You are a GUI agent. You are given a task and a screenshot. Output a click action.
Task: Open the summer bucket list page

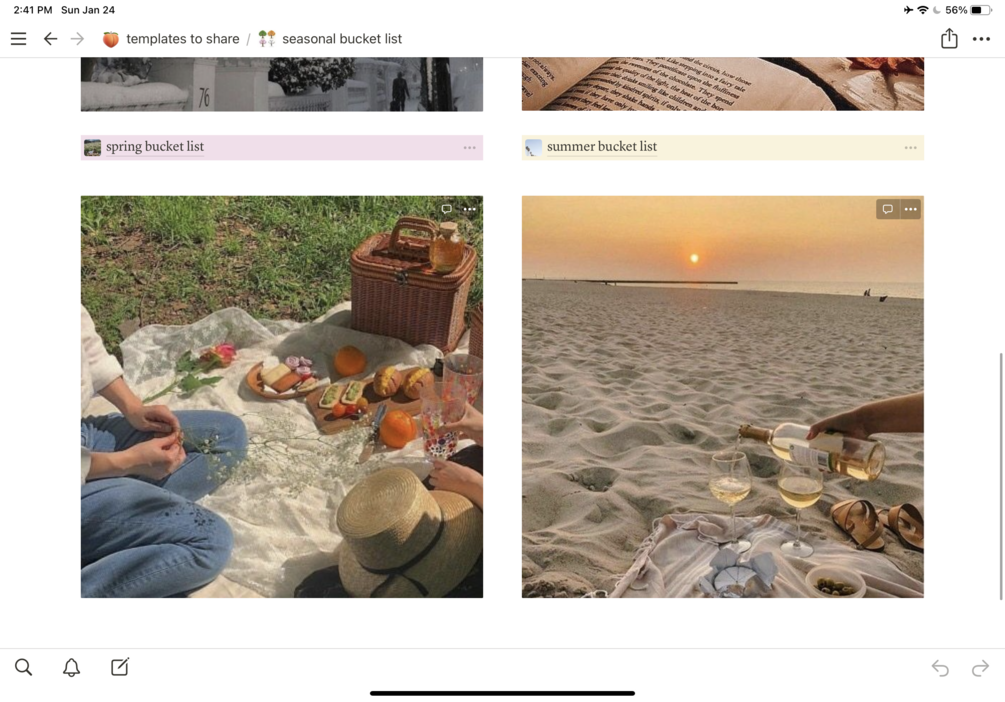[602, 147]
